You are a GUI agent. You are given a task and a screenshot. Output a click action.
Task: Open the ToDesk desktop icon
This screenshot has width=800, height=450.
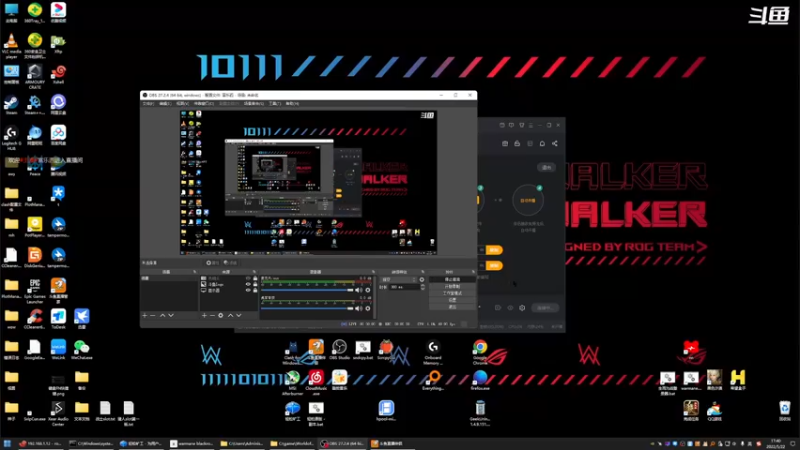(58, 319)
